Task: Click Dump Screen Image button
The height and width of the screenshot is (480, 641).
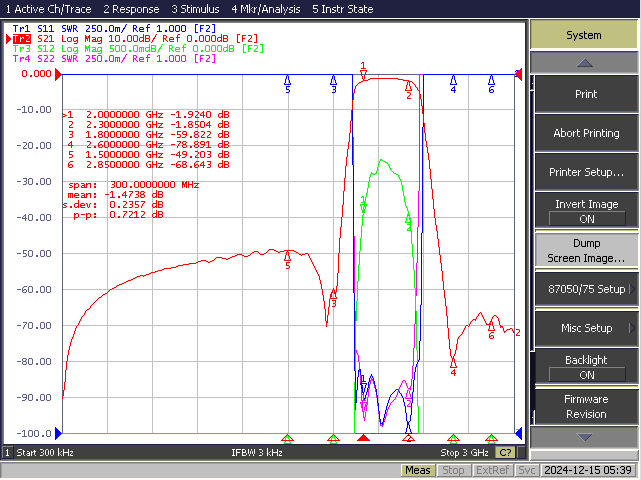Action: pyautogui.click(x=586, y=250)
